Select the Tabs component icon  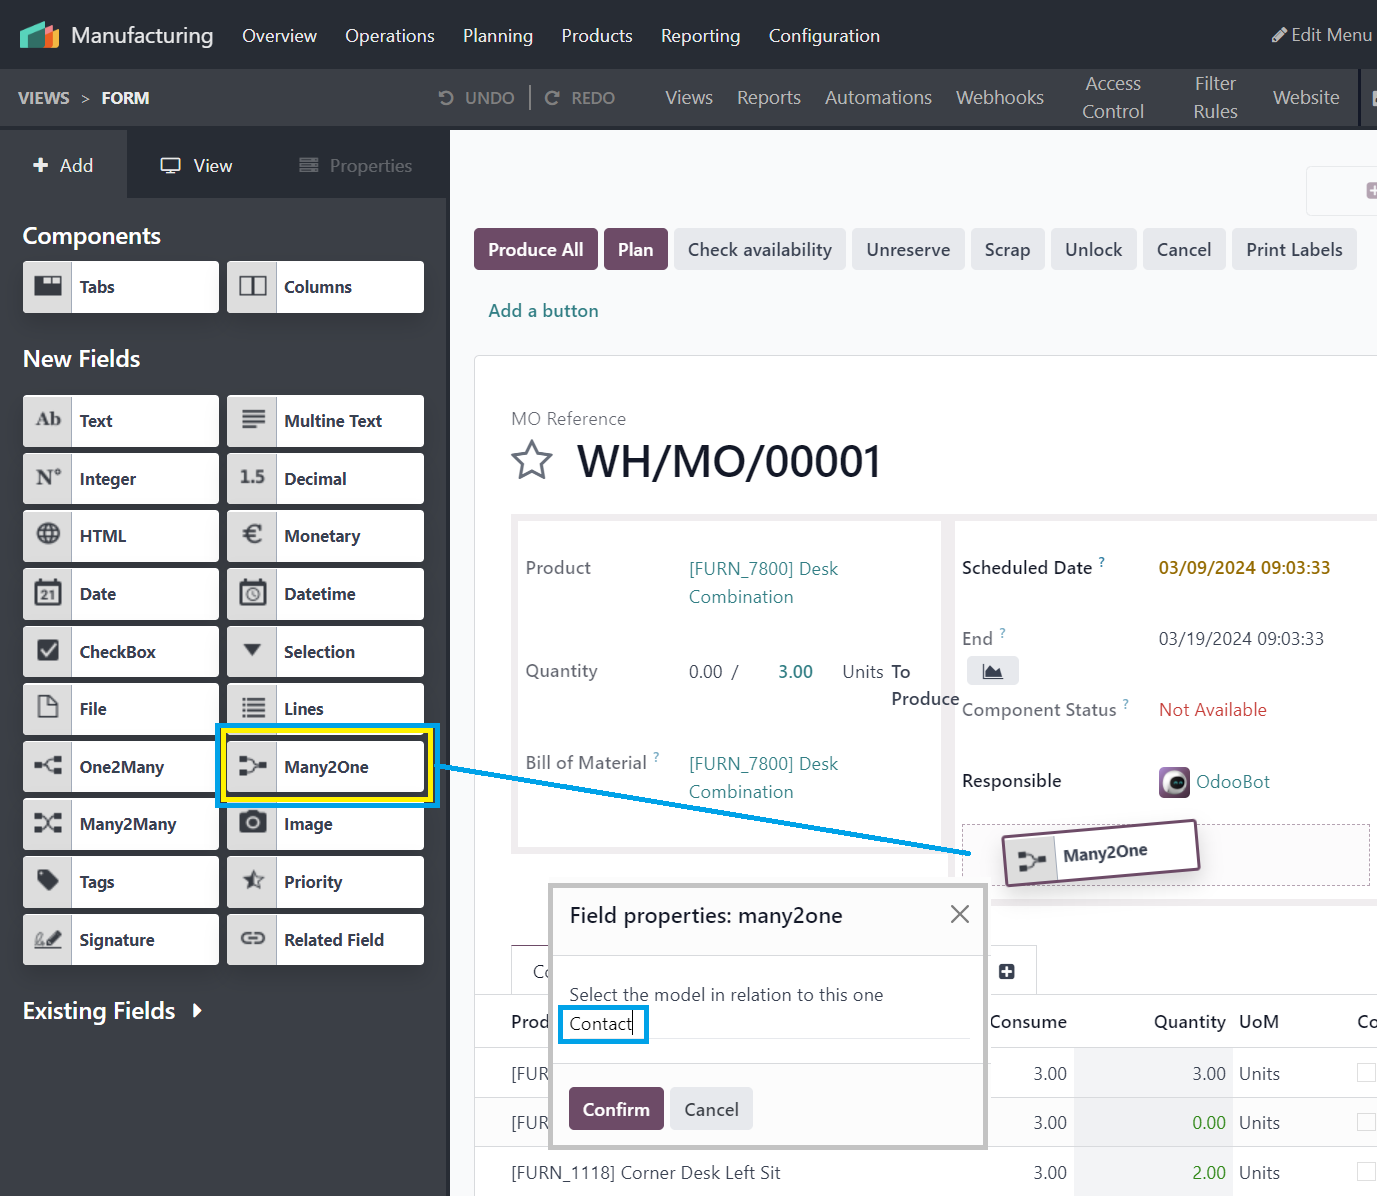coord(48,287)
